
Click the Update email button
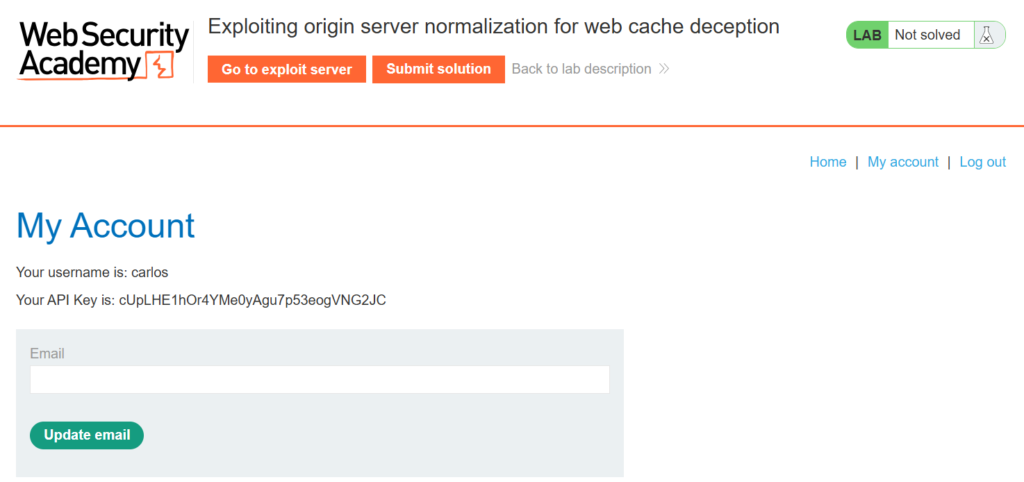(x=87, y=435)
